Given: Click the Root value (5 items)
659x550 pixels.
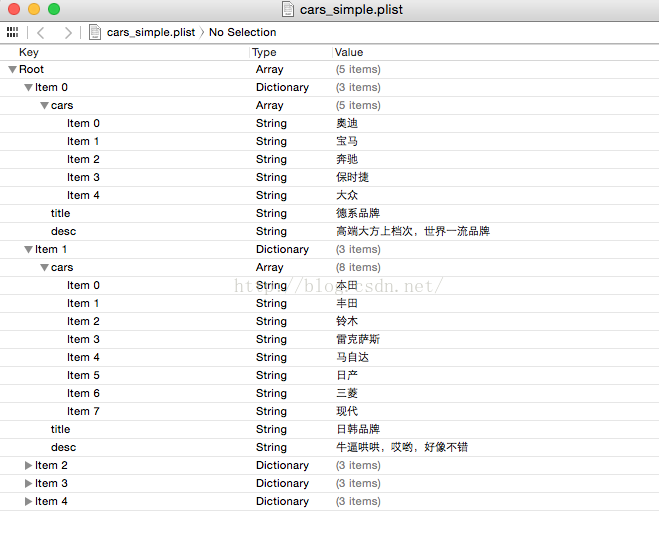Looking at the screenshot, I should click(358, 69).
